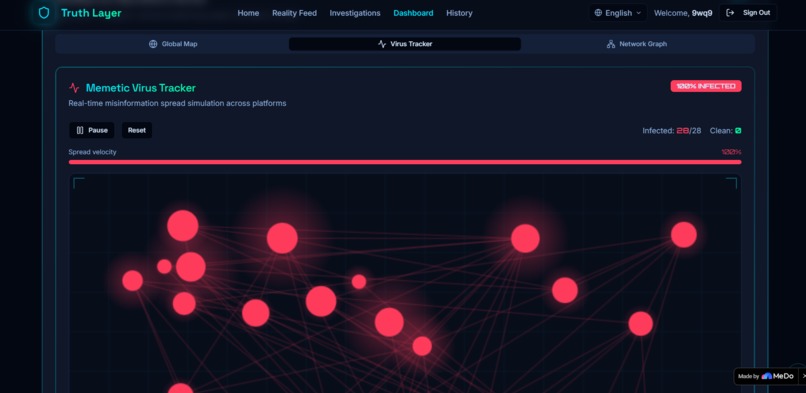Click the globe icon in language selector
806x393 pixels.
pos(598,13)
